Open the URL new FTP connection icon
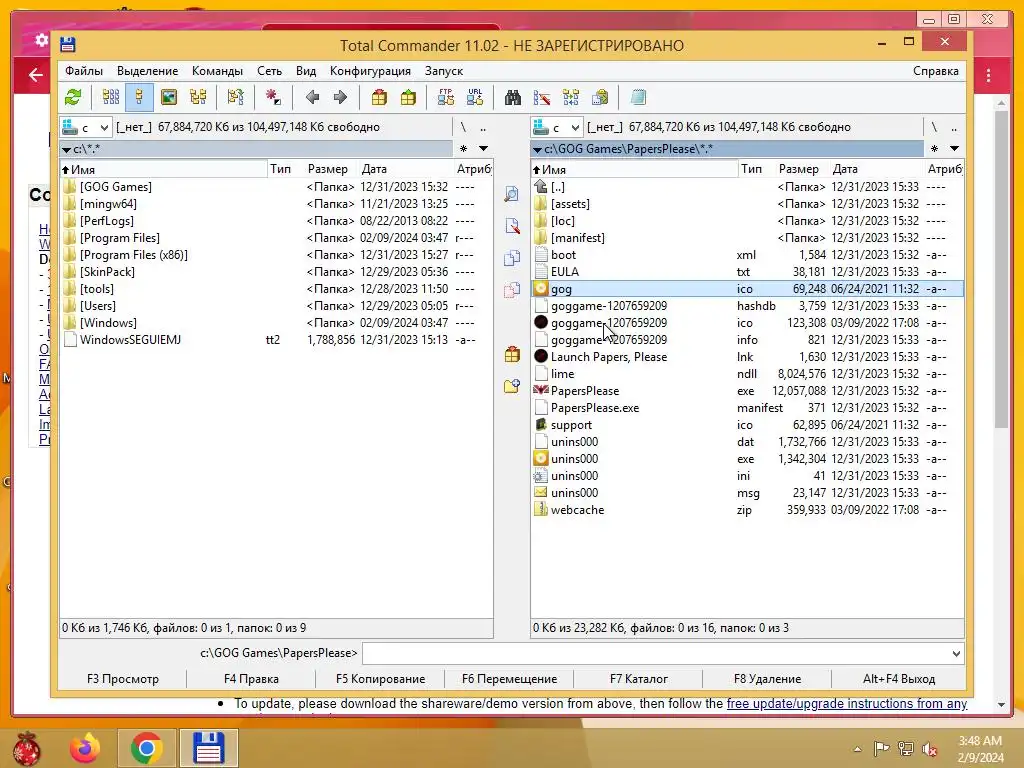1024x768 pixels. [x=475, y=98]
